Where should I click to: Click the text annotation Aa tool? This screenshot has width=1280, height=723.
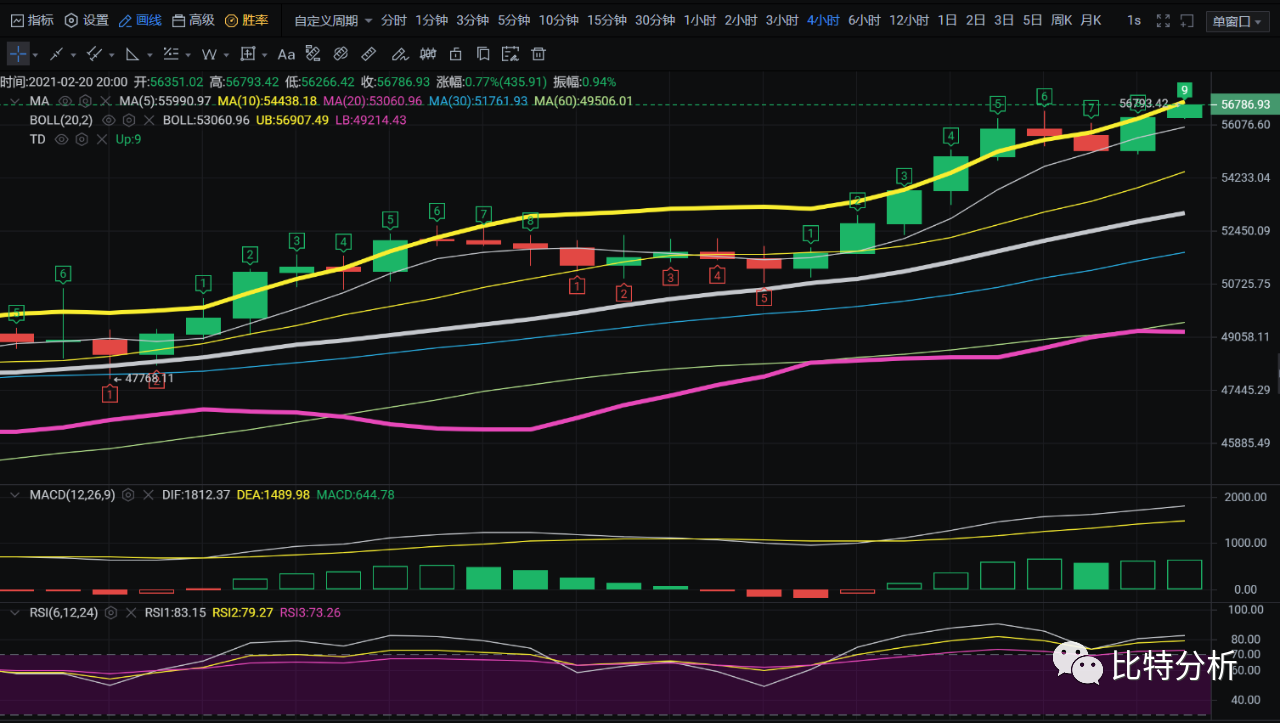[x=286, y=54]
